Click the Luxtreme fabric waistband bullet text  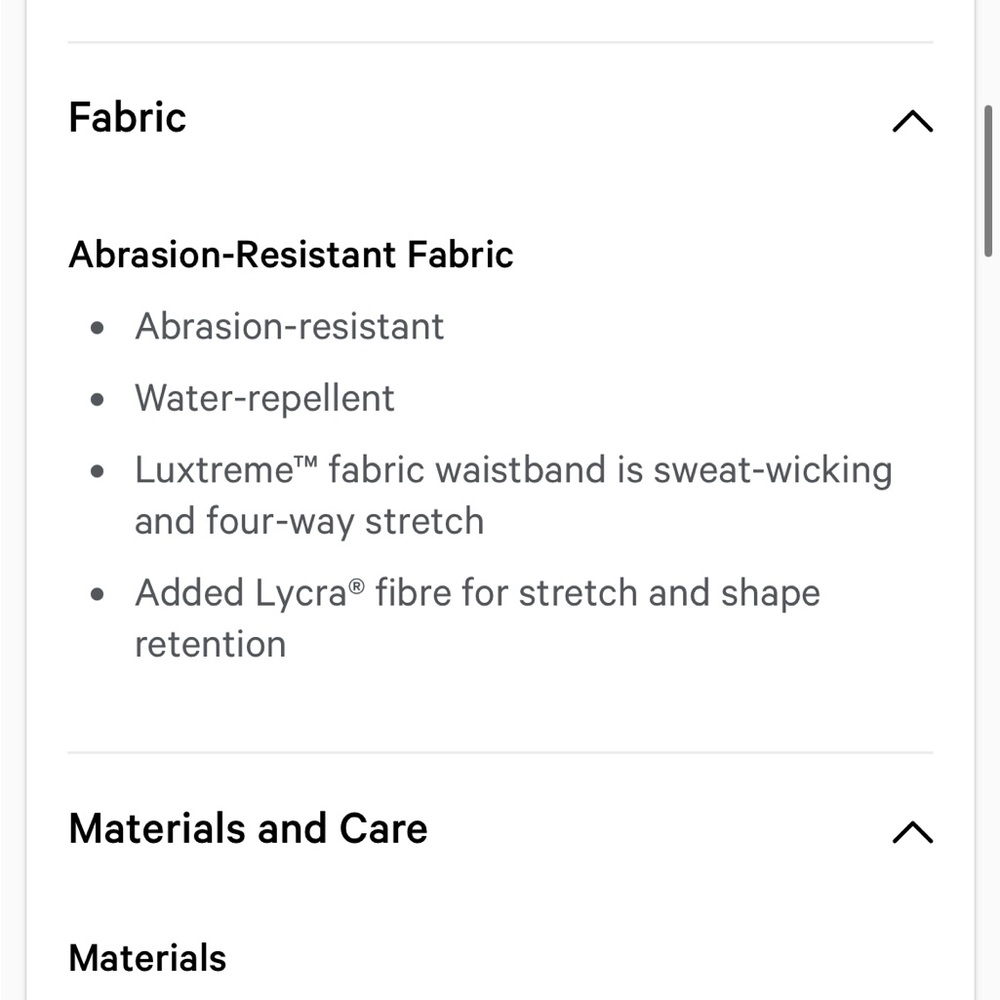(x=513, y=496)
